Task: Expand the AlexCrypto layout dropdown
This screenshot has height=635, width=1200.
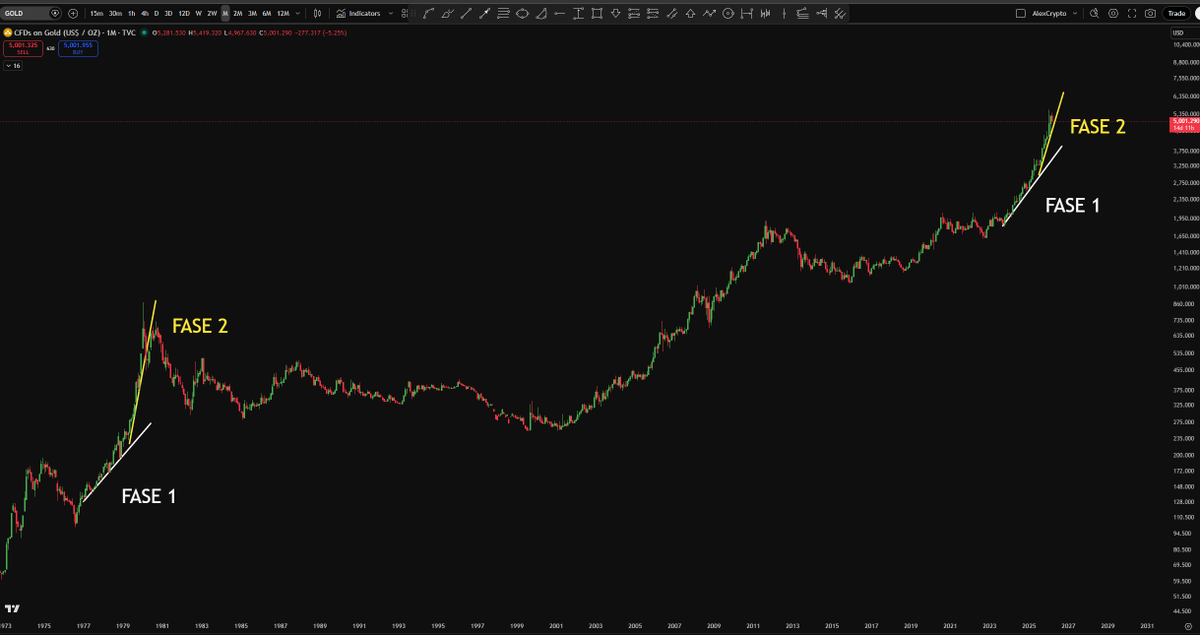Action: (1076, 14)
